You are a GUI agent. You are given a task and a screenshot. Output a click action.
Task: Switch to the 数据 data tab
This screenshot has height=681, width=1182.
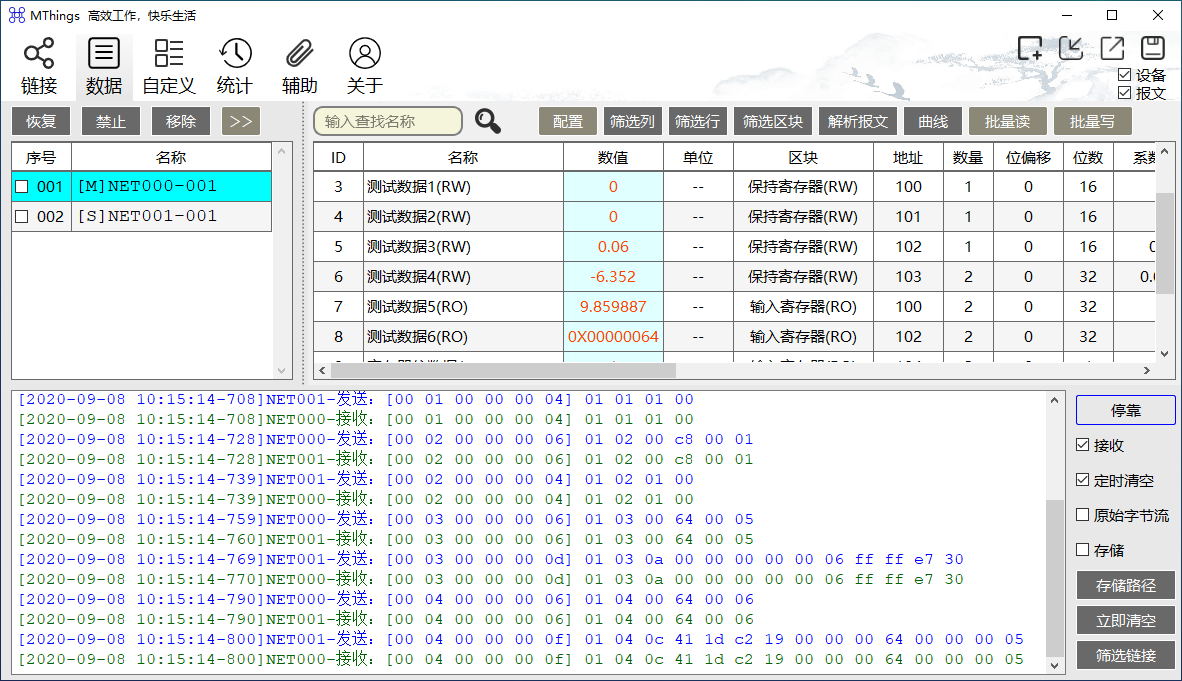[x=104, y=66]
